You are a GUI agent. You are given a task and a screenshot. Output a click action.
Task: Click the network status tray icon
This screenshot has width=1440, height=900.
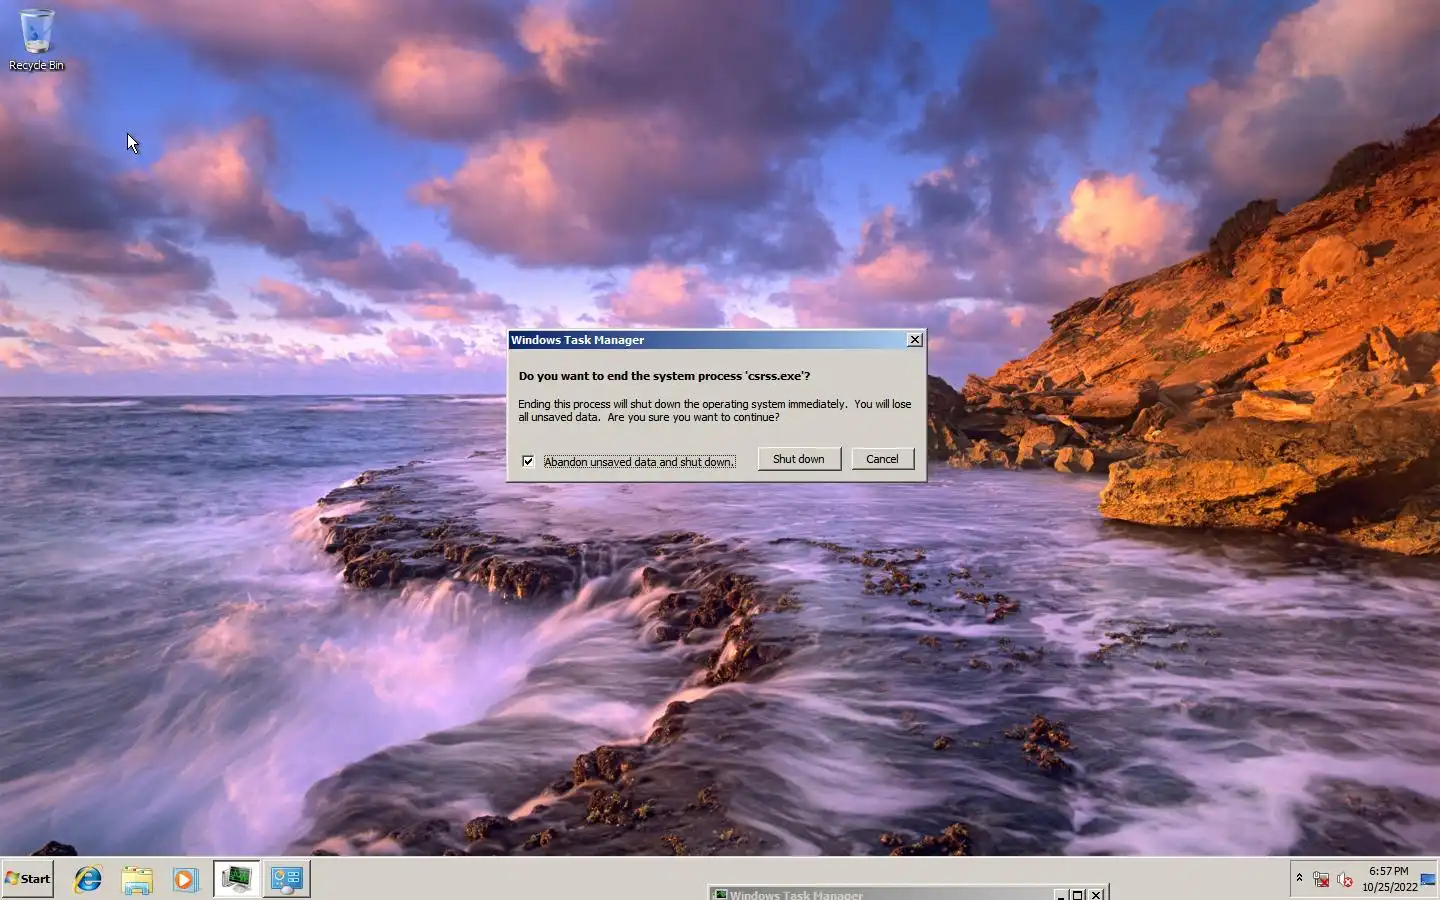(1321, 880)
